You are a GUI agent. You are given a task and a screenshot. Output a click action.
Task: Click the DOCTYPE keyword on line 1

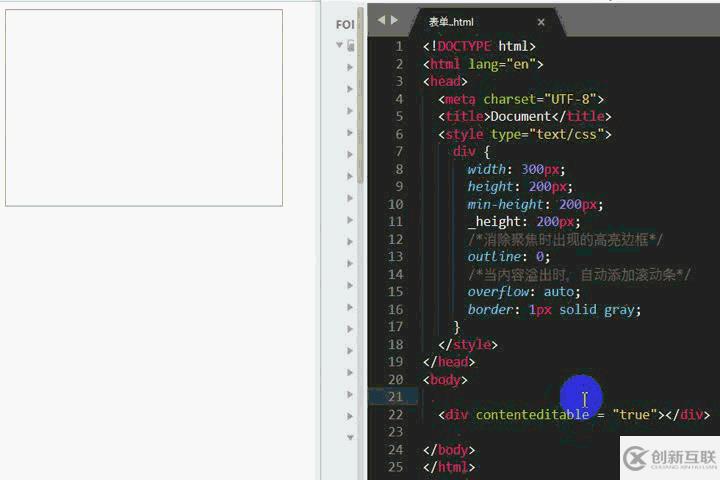(x=464, y=46)
